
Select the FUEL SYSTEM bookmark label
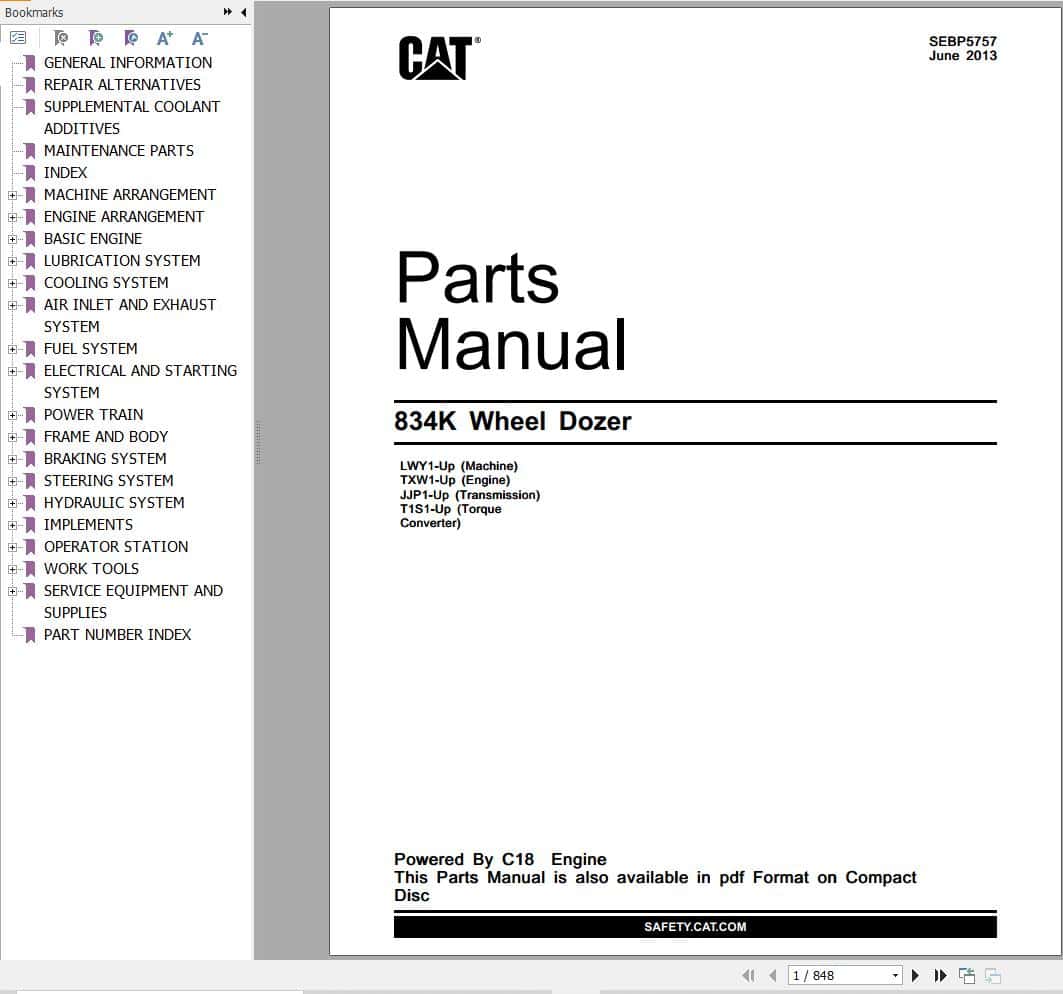[90, 349]
